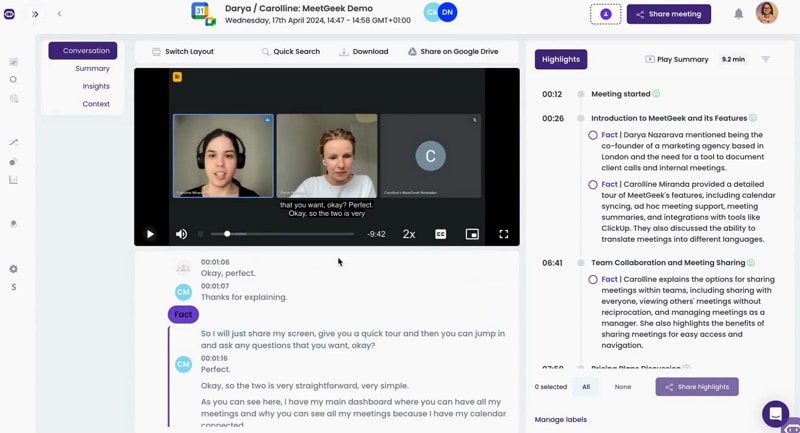Viewport: 800px width, 433px height.
Task: Click Switch Layout
Action: [183, 52]
